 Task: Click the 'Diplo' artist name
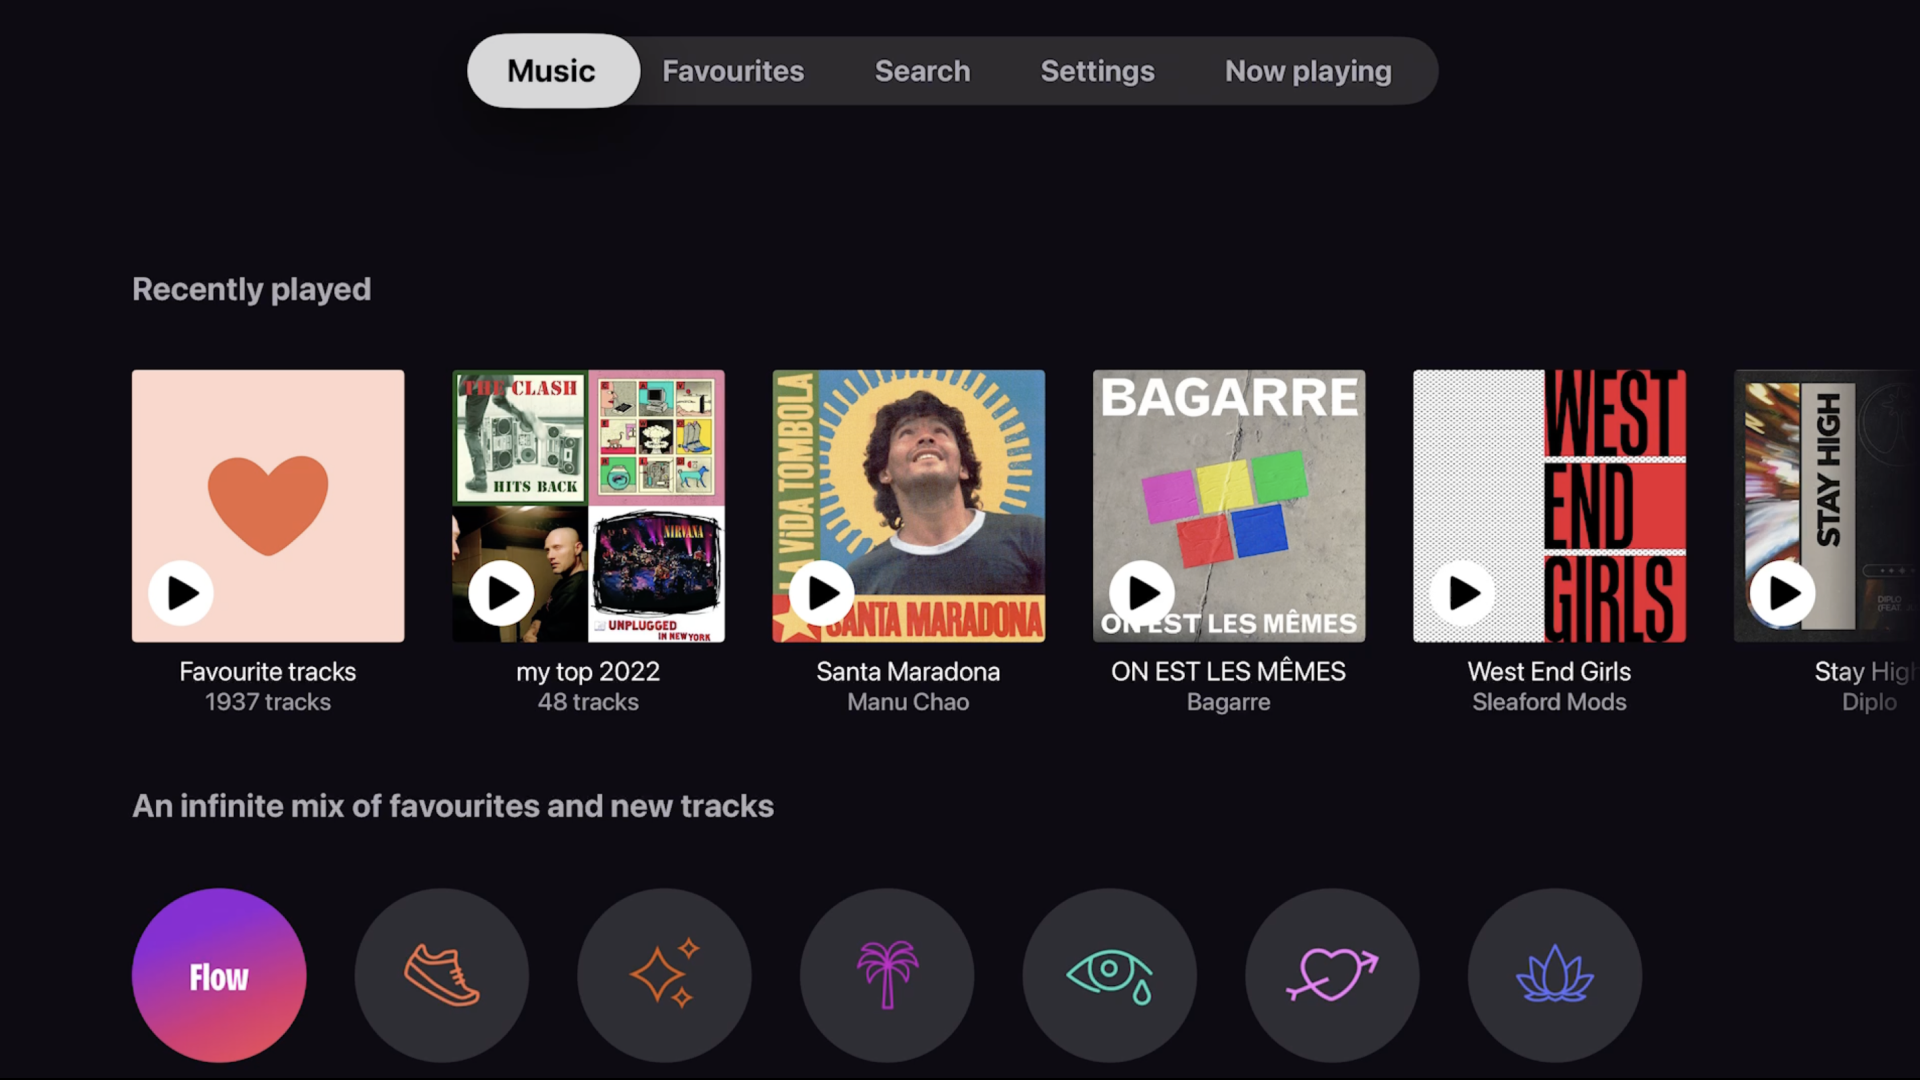click(x=1869, y=703)
